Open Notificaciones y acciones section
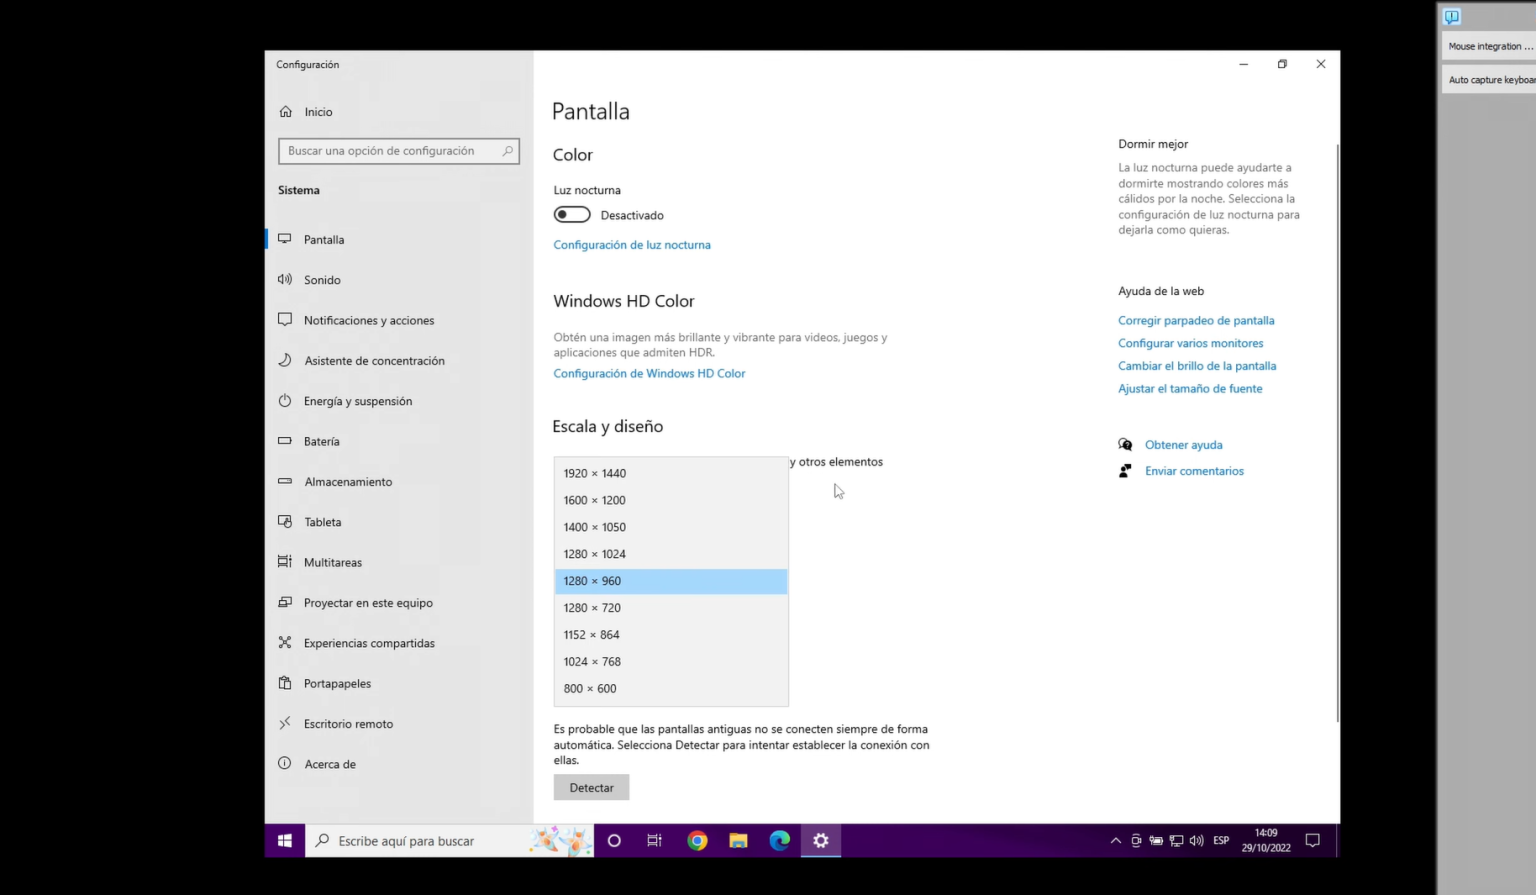This screenshot has height=895, width=1536. [x=369, y=321]
